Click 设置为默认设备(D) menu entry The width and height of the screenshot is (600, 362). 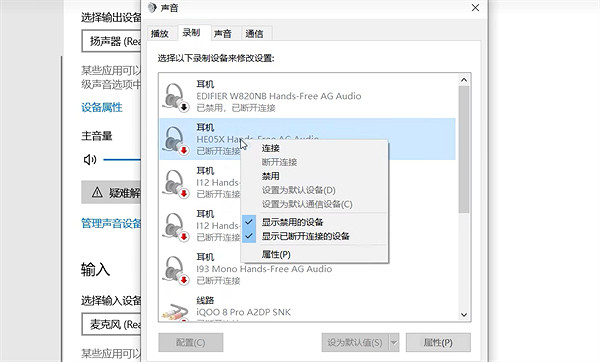pos(314,190)
